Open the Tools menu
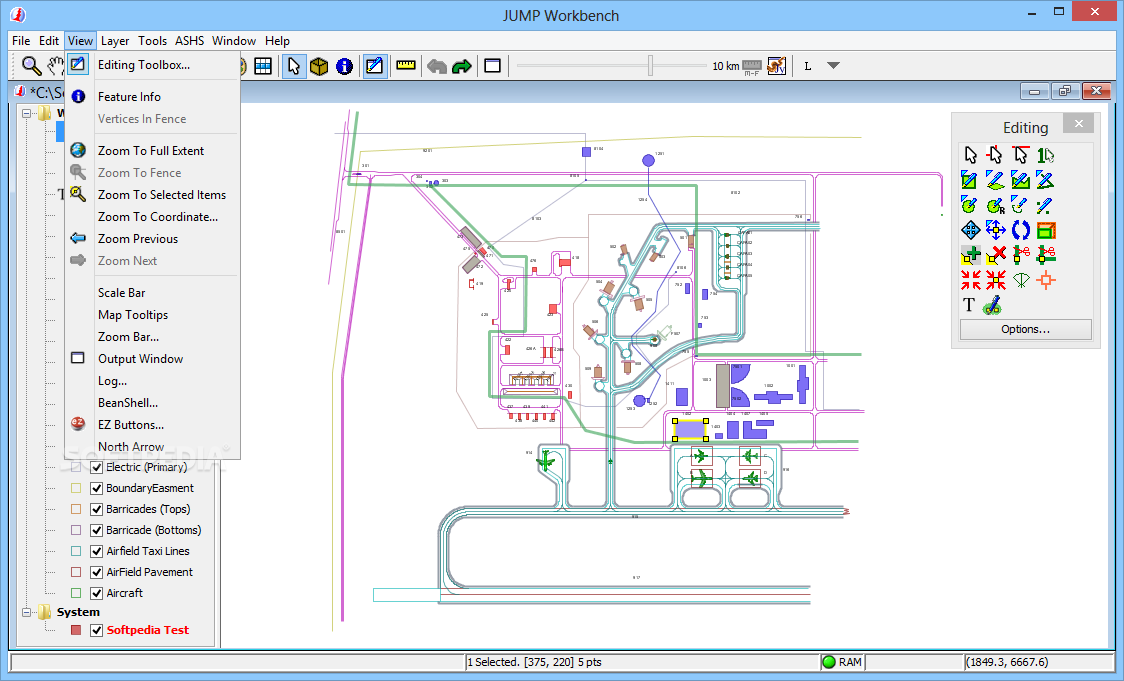Screen dimensions: 1124x681 (152, 41)
